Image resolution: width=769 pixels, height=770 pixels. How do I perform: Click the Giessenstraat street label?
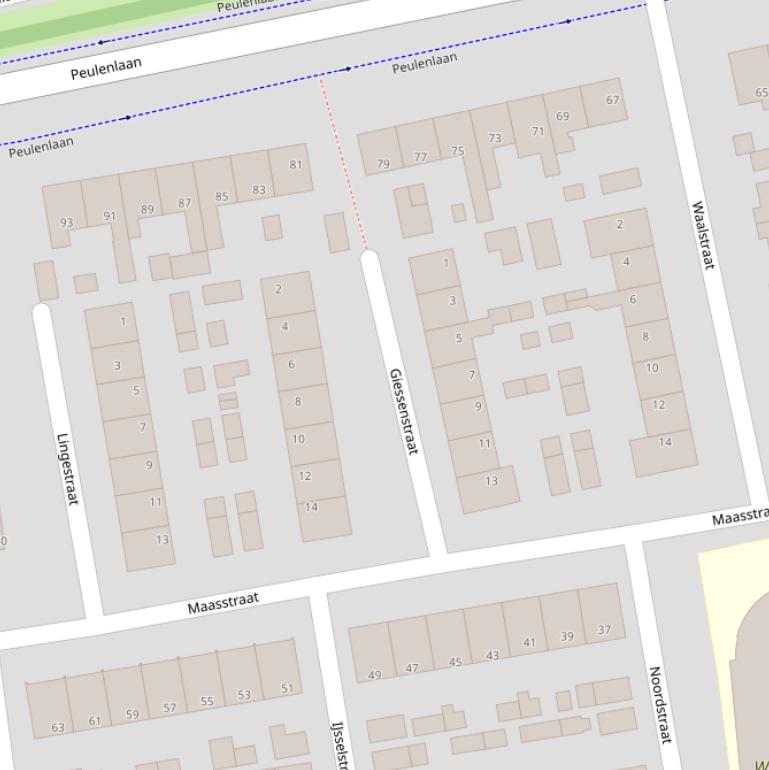[402, 412]
